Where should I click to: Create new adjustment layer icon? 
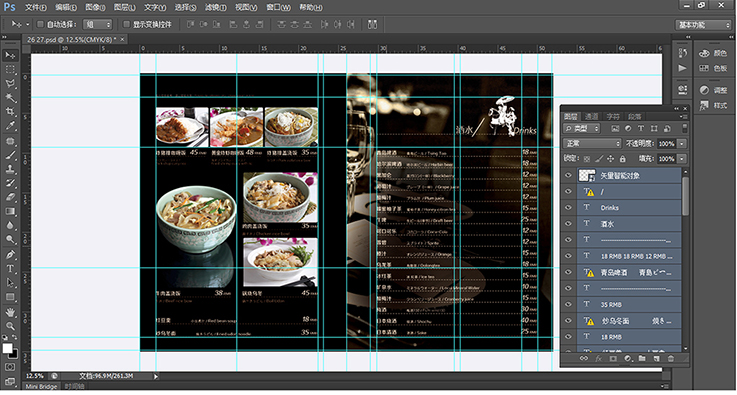point(627,358)
